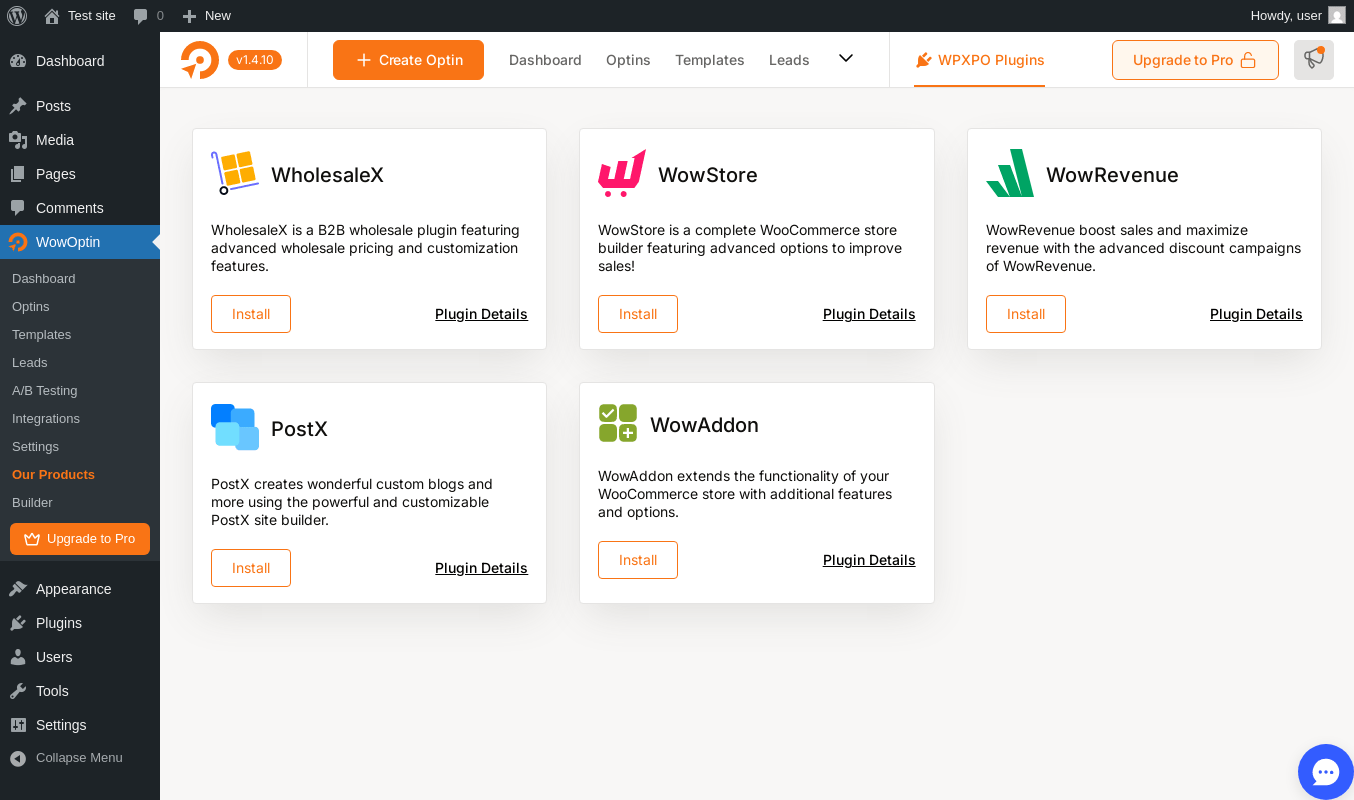Screen dimensions: 1354x800
Task: Open Plugin Details for WowAddon
Action: (869, 560)
